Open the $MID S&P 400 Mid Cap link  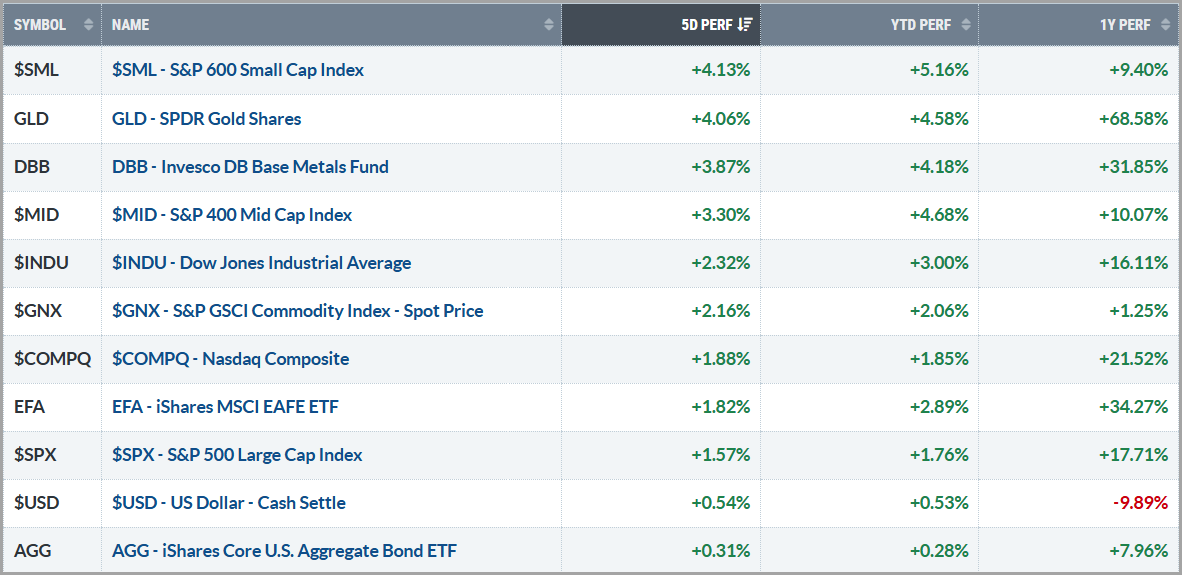click(x=232, y=214)
